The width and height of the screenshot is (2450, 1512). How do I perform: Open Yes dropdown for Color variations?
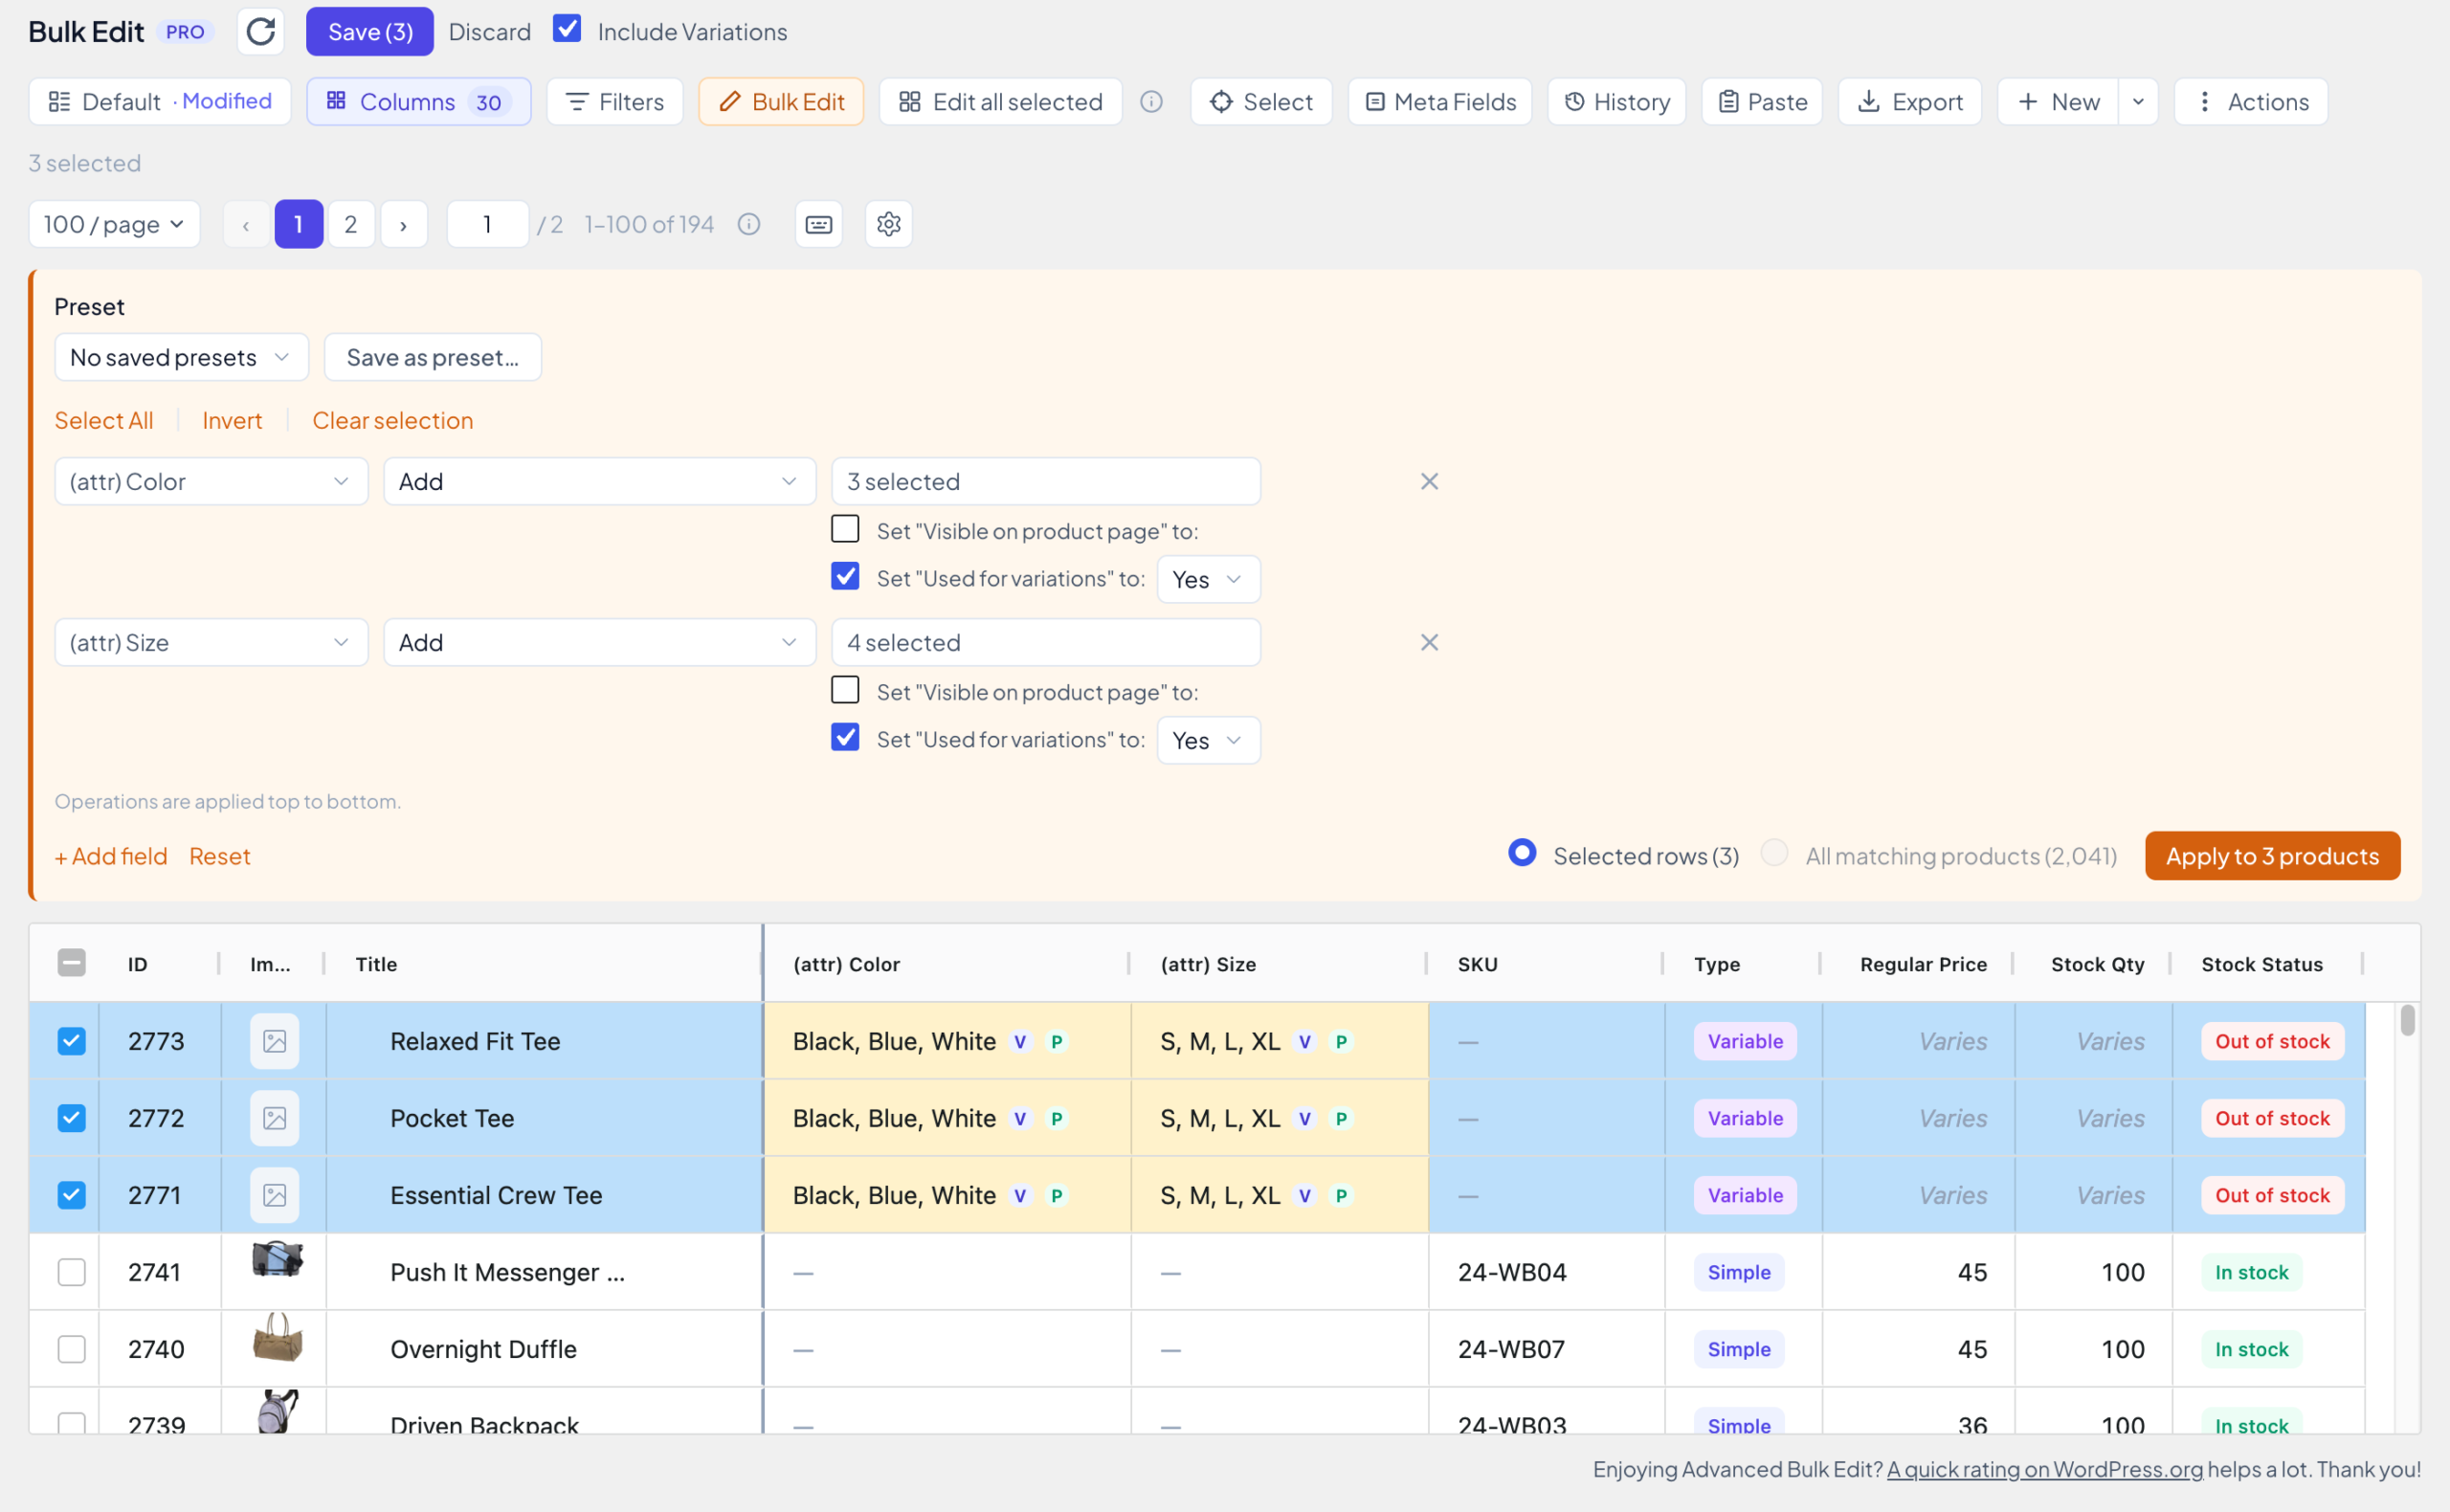coord(1208,580)
